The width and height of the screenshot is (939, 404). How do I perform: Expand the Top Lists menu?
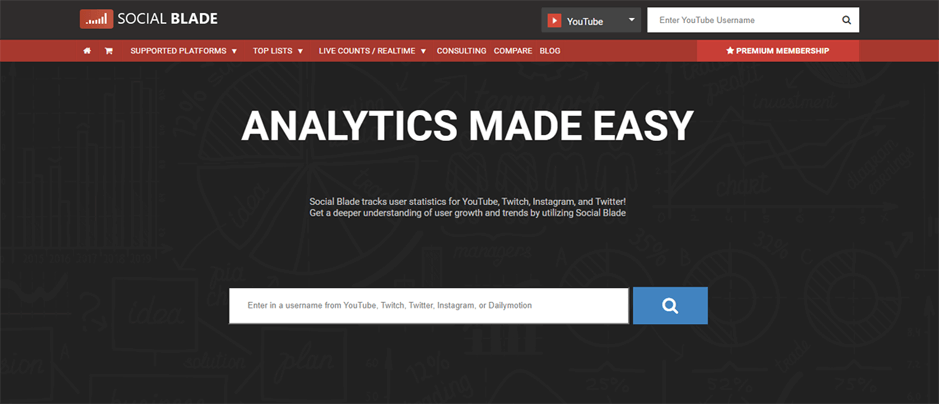click(278, 51)
